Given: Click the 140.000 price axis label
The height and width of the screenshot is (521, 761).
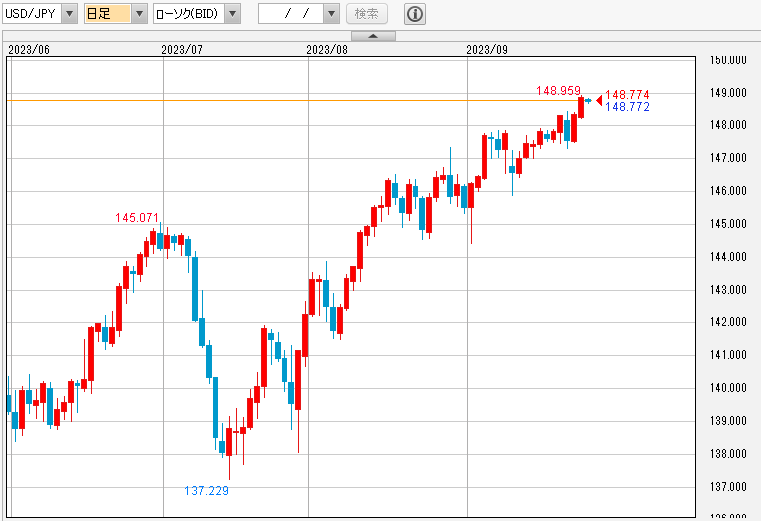Looking at the screenshot, I should (728, 387).
